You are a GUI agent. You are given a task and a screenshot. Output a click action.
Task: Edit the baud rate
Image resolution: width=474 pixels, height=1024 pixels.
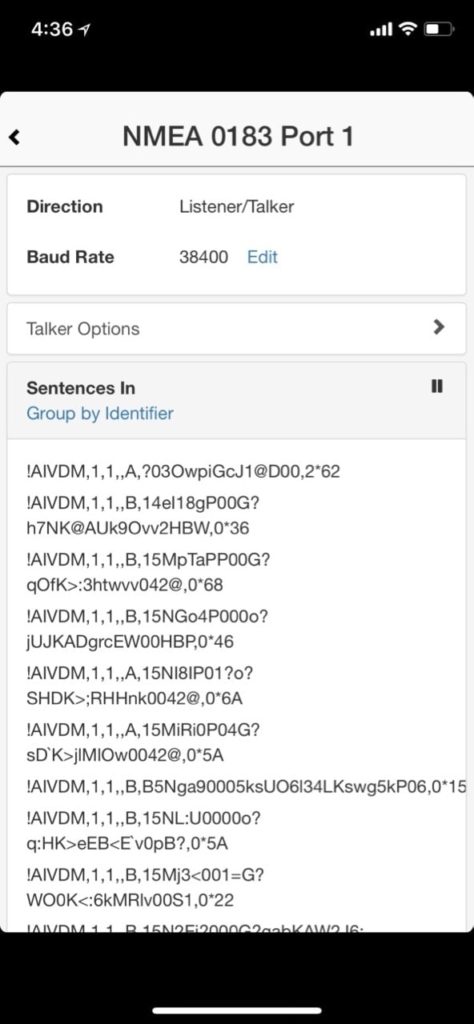point(262,257)
